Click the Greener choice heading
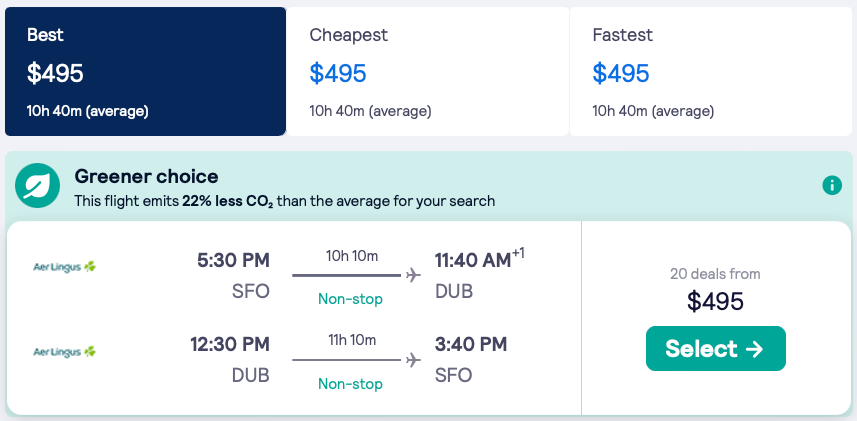This screenshot has height=421, width=857. [x=146, y=177]
